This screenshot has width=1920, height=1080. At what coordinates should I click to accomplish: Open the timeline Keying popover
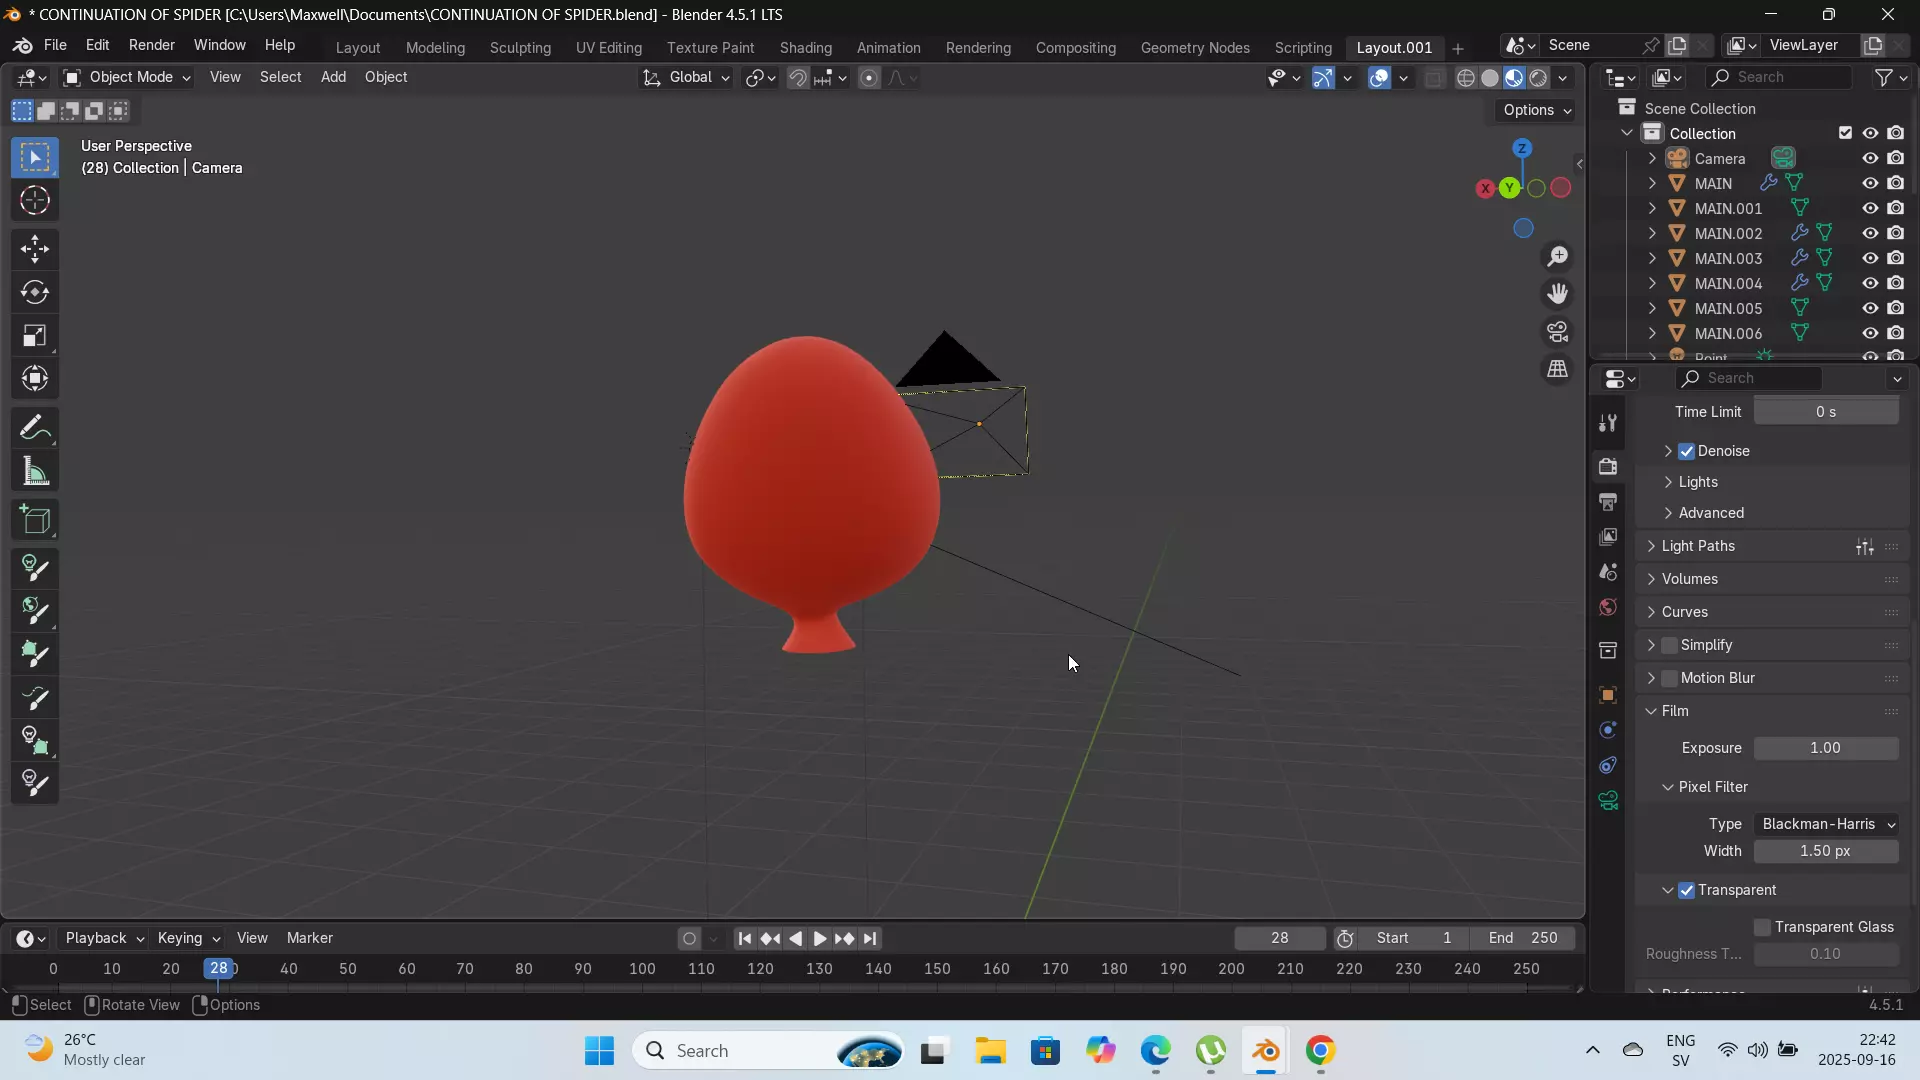coord(188,938)
